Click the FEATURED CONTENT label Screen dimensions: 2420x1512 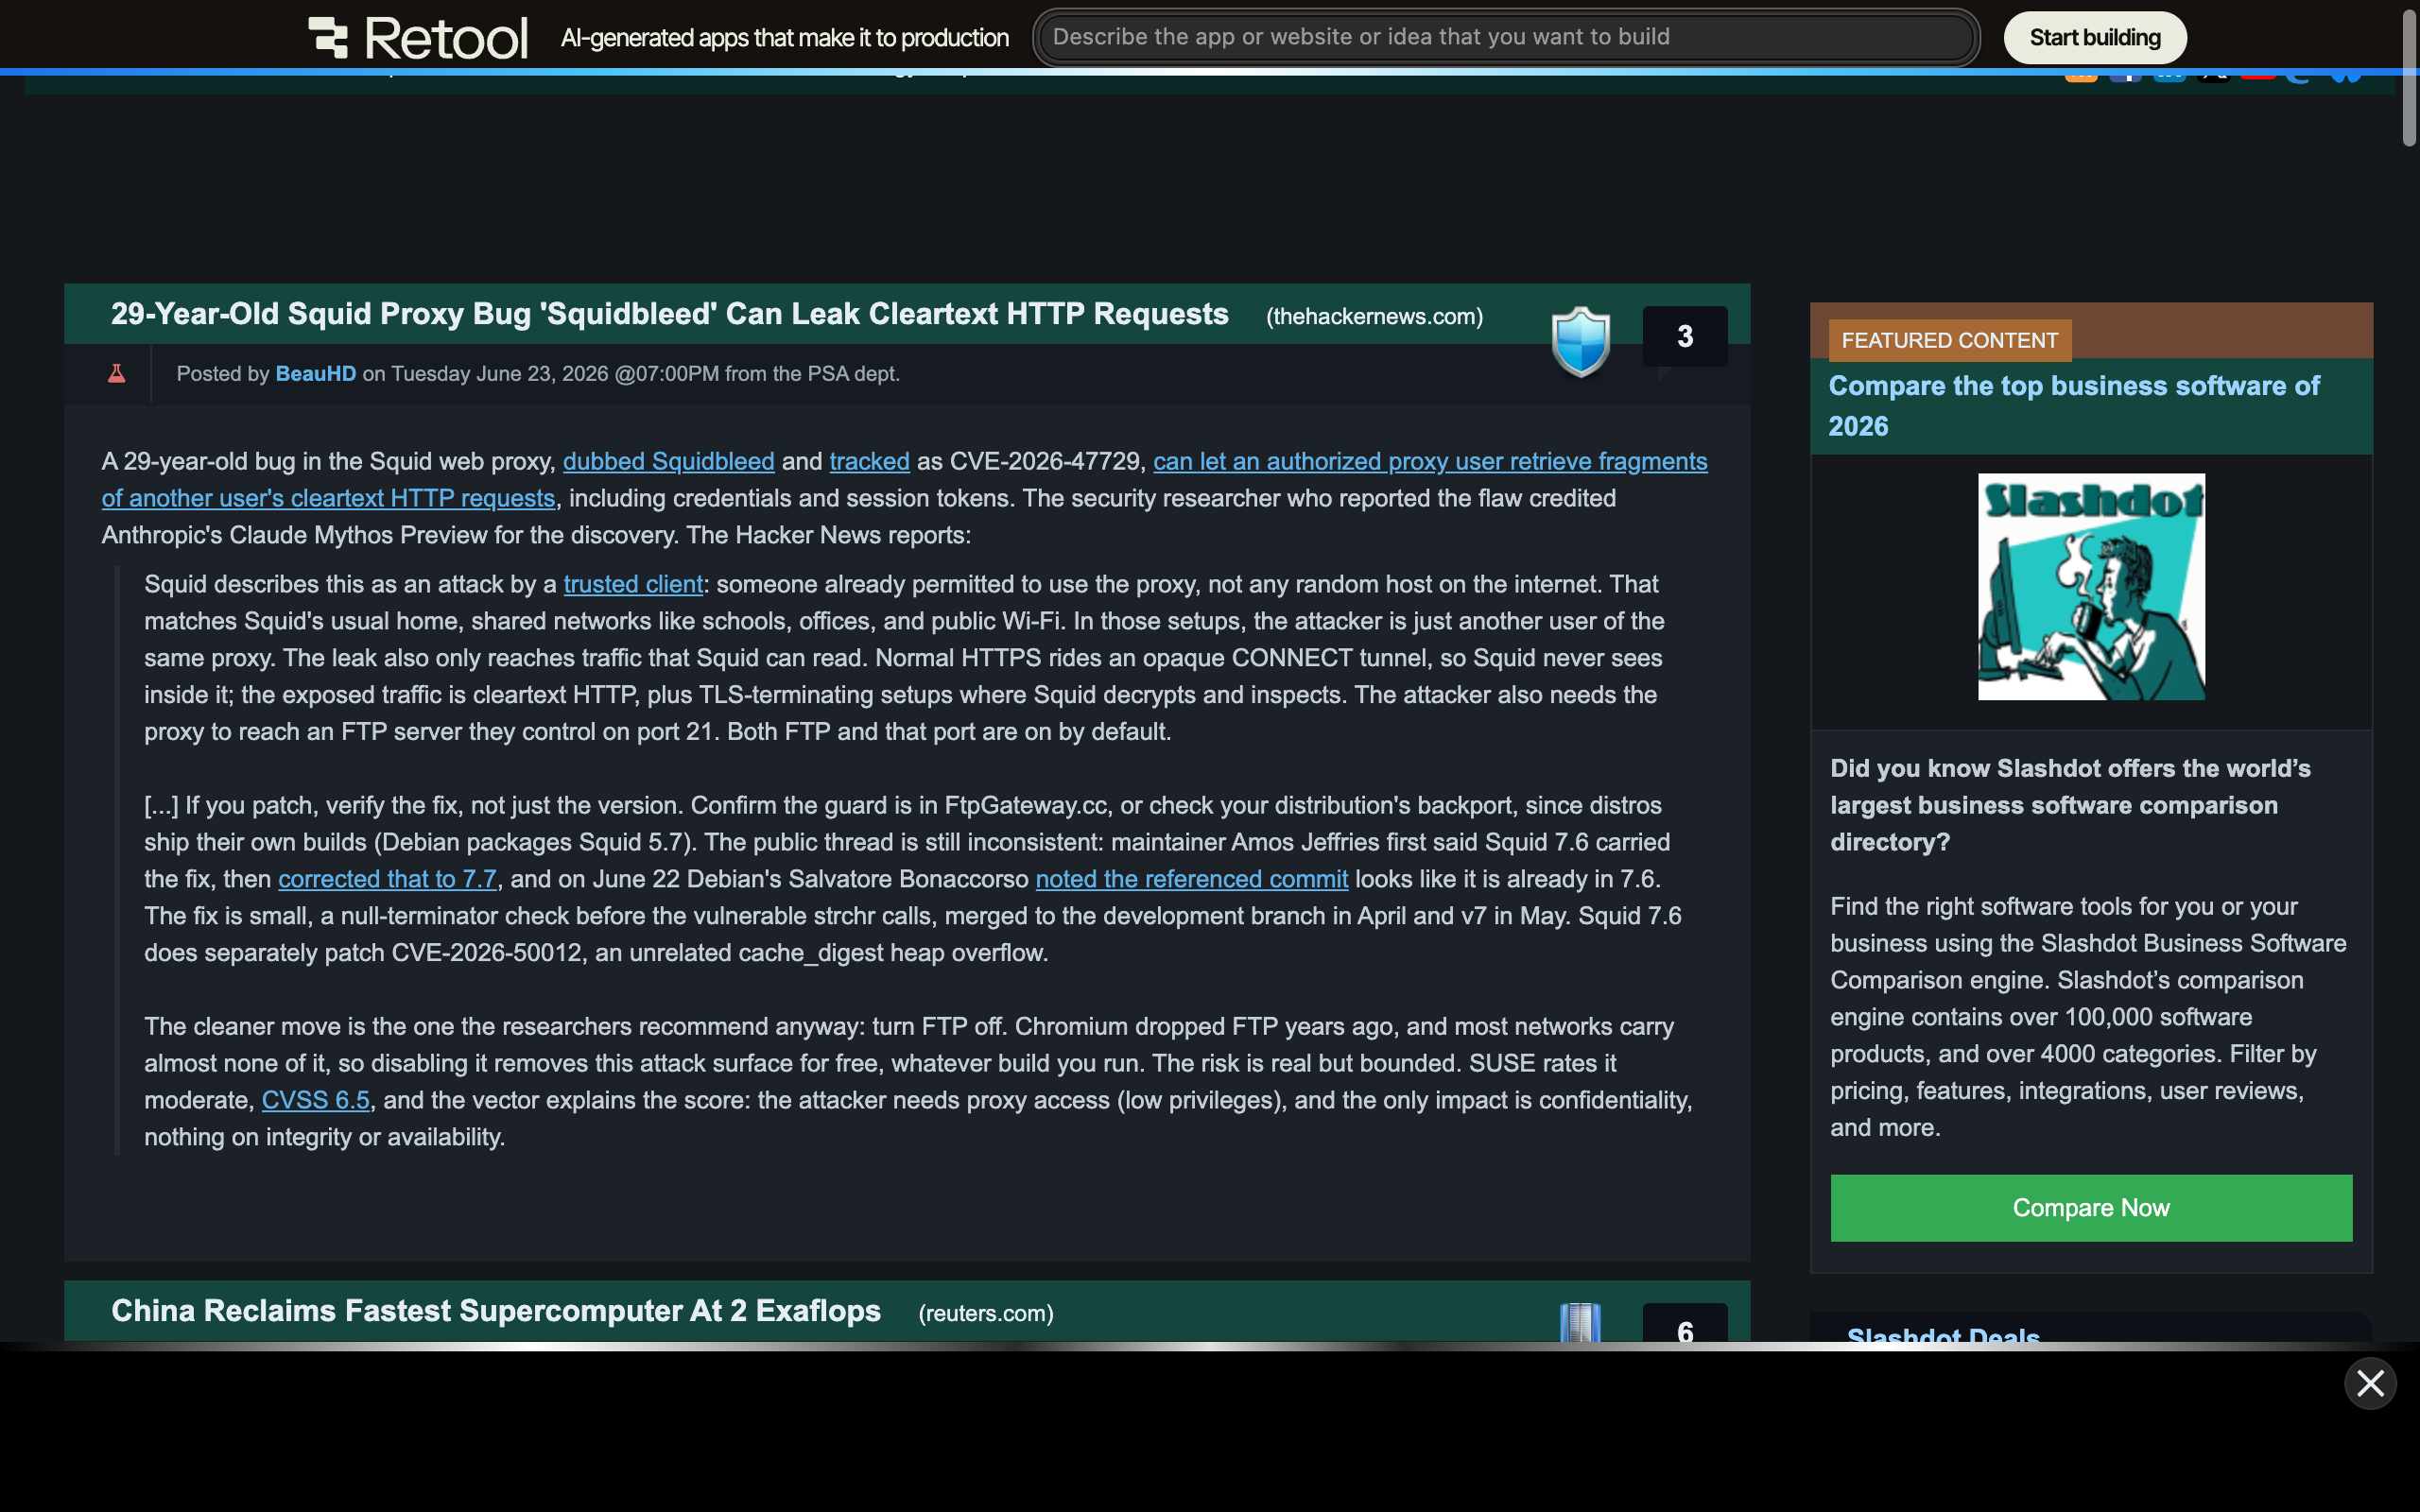tap(1949, 341)
